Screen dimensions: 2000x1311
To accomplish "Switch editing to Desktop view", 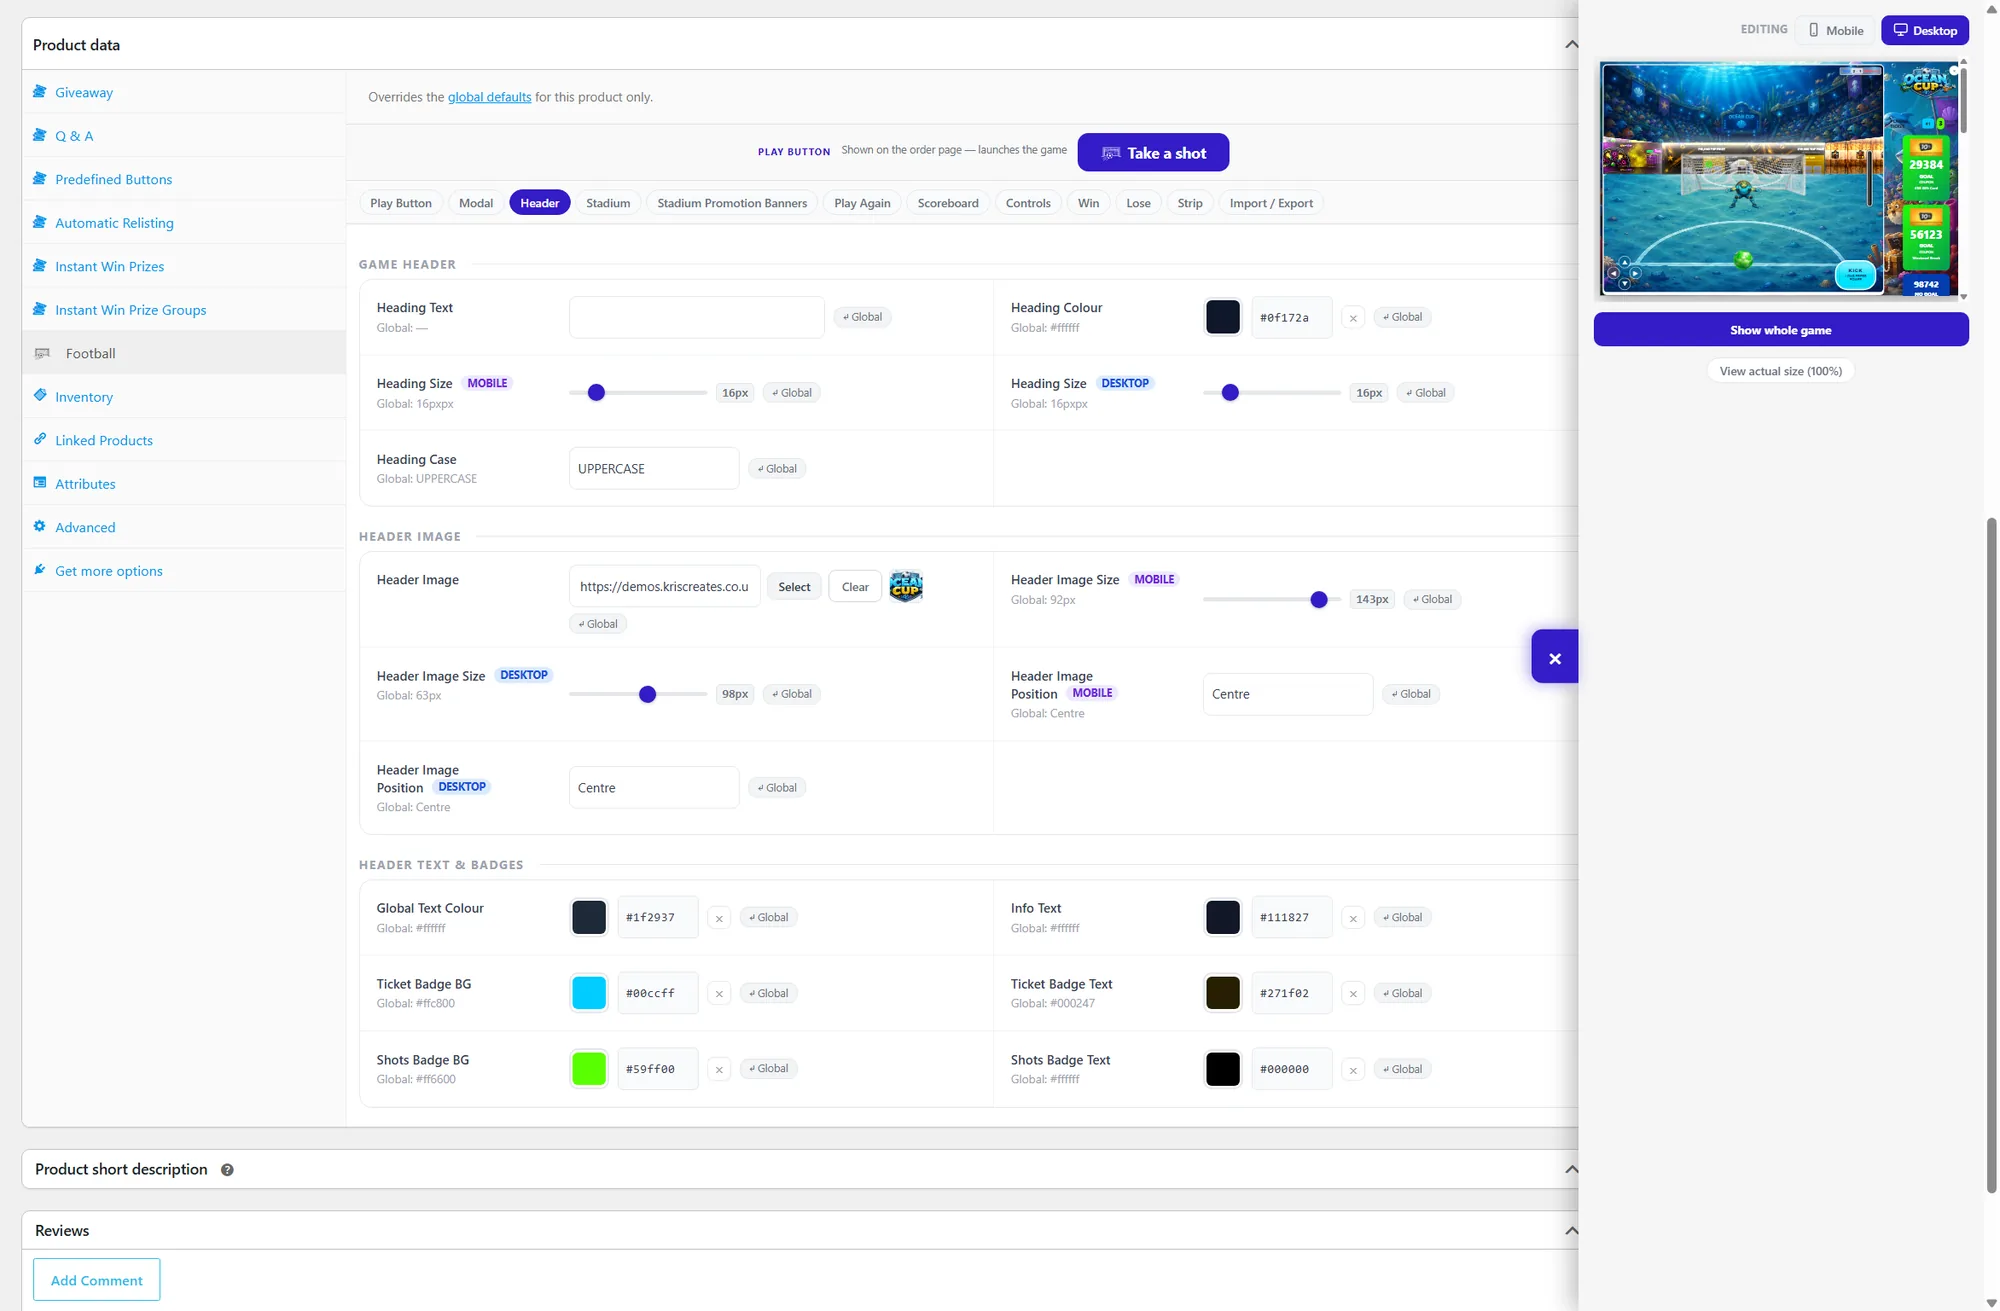I will point(1925,30).
